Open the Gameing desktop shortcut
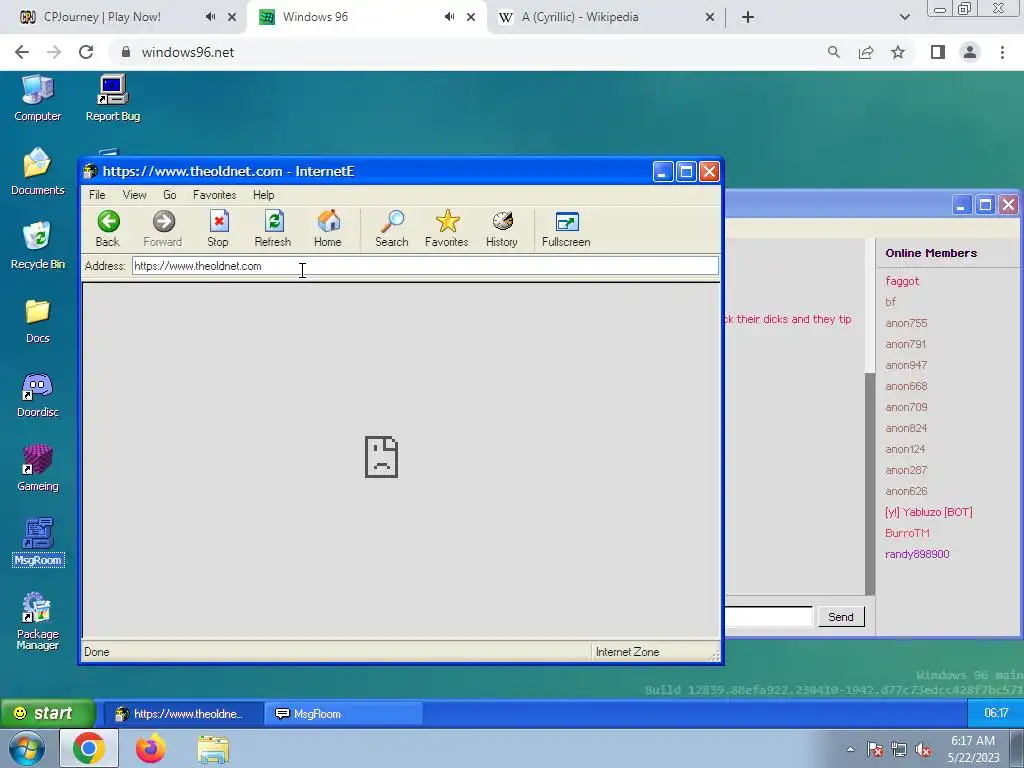This screenshot has width=1024, height=768. click(x=37, y=468)
